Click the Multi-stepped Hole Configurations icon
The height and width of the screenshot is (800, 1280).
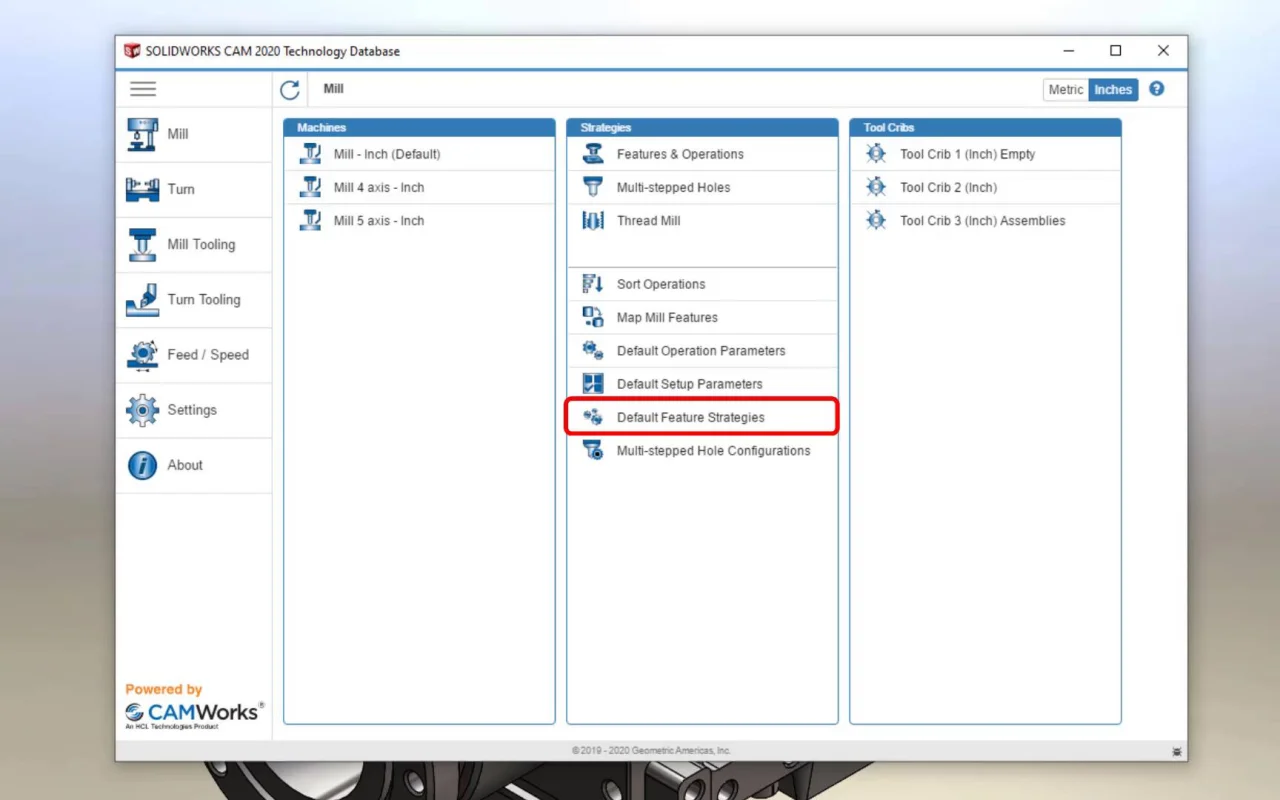[593, 451]
